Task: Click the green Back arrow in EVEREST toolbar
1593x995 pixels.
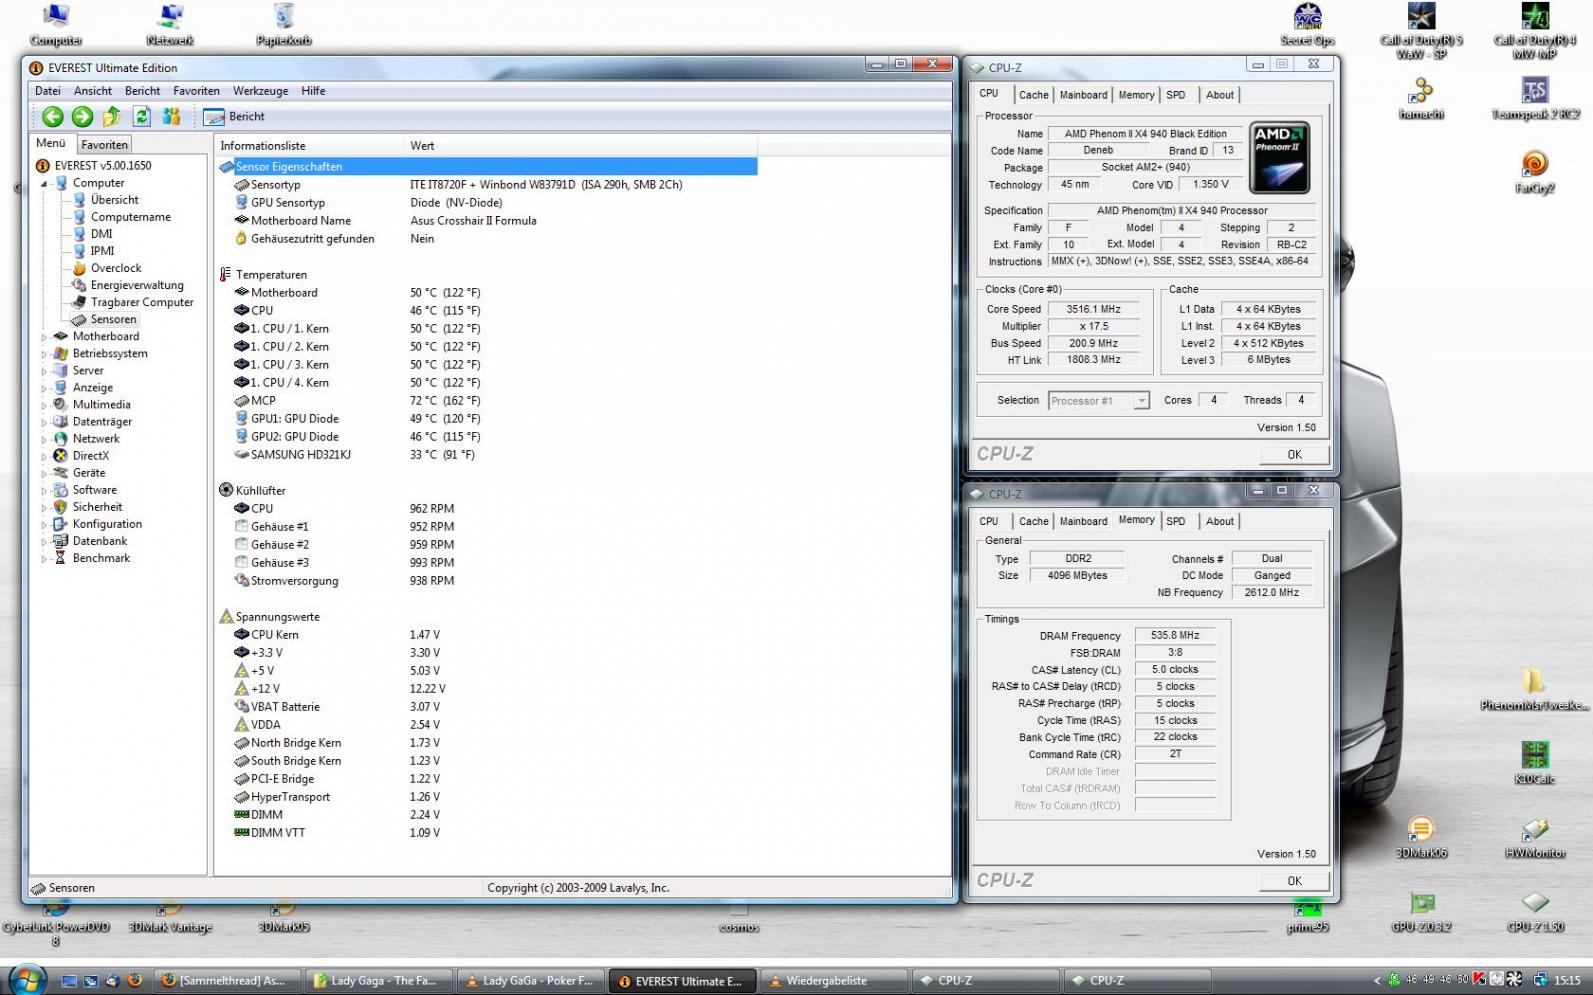Action: click(53, 116)
